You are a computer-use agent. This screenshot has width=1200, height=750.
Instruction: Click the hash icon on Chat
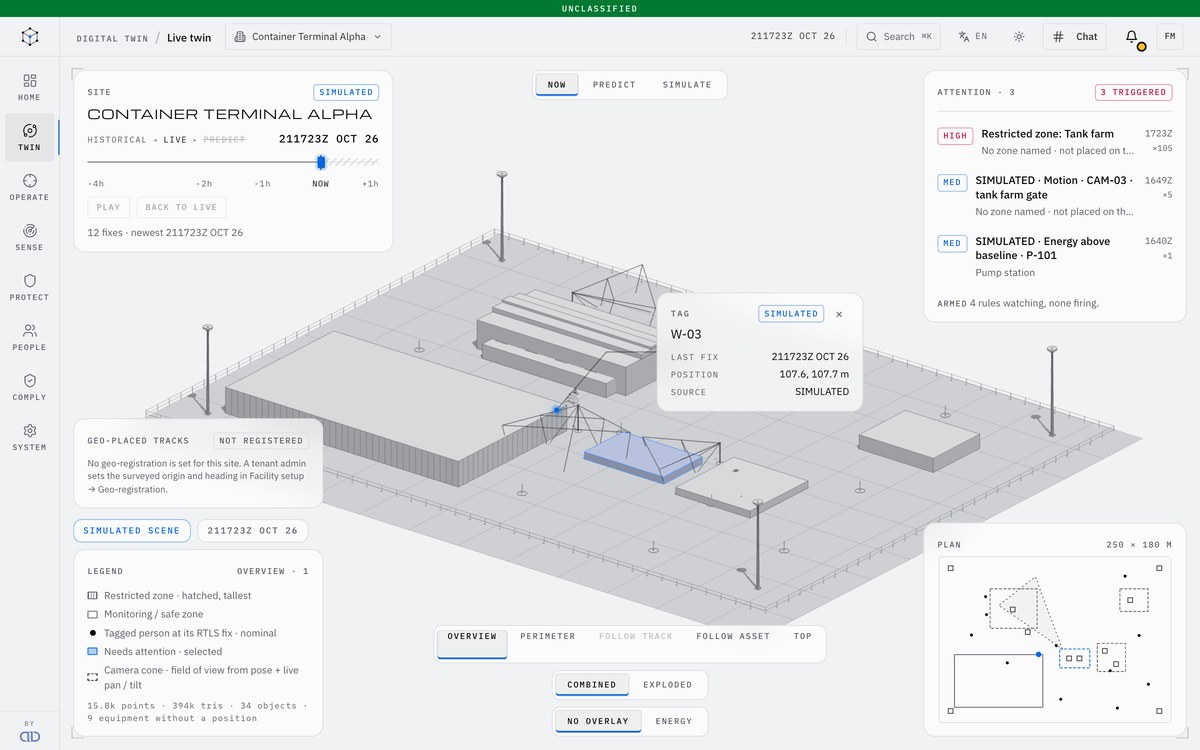(x=1059, y=37)
